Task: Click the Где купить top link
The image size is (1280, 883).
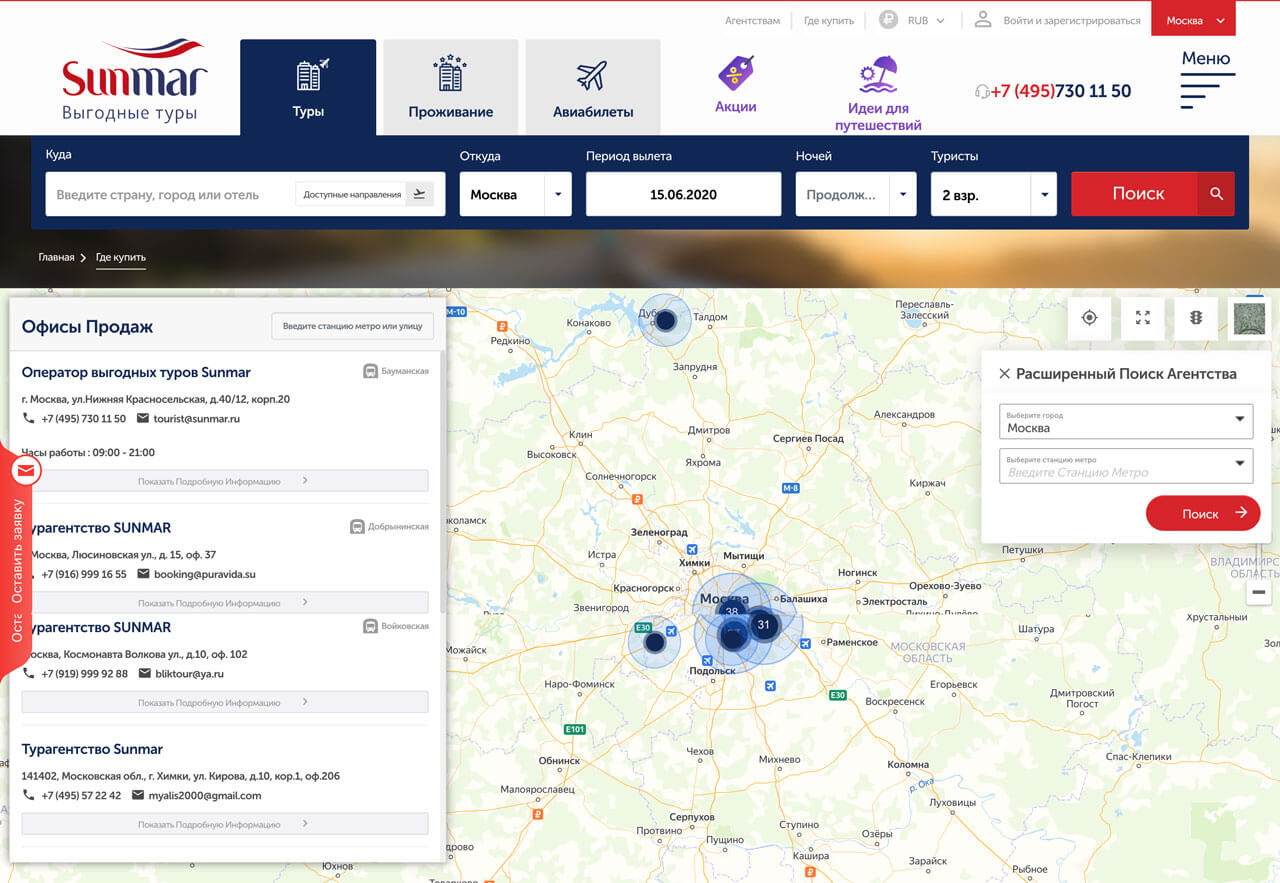Action: click(x=829, y=20)
